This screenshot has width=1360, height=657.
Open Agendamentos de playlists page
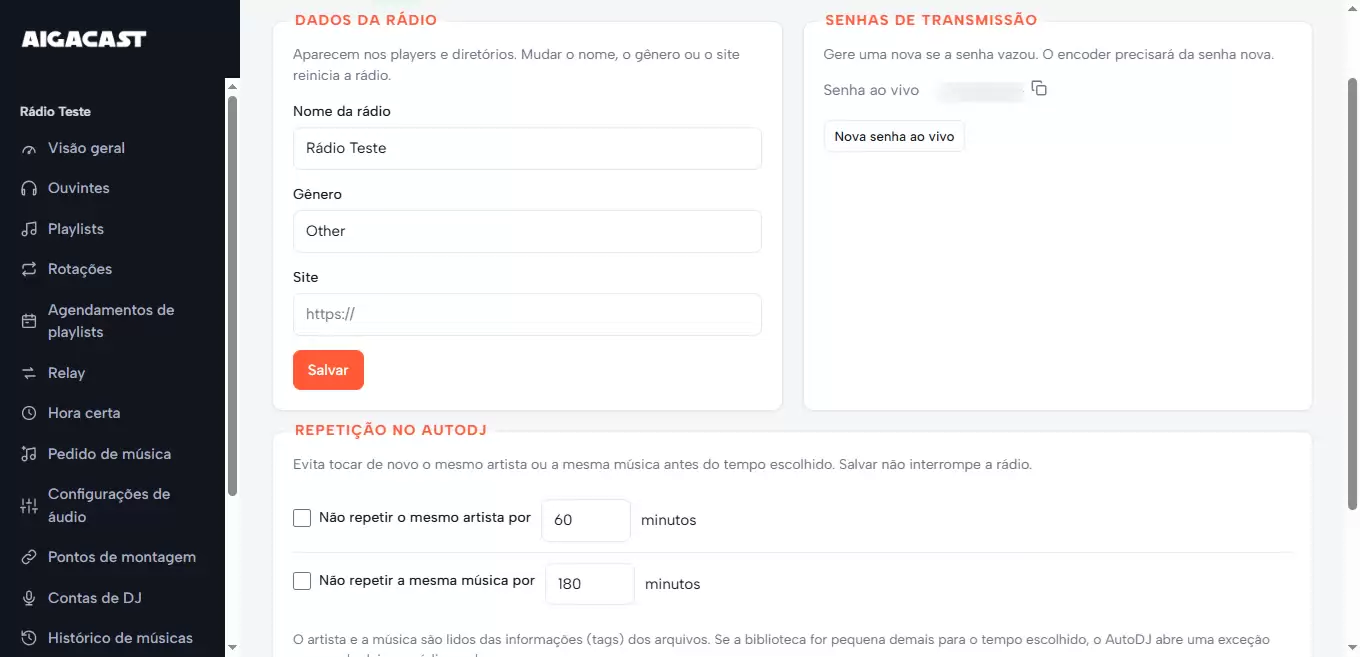pos(112,321)
